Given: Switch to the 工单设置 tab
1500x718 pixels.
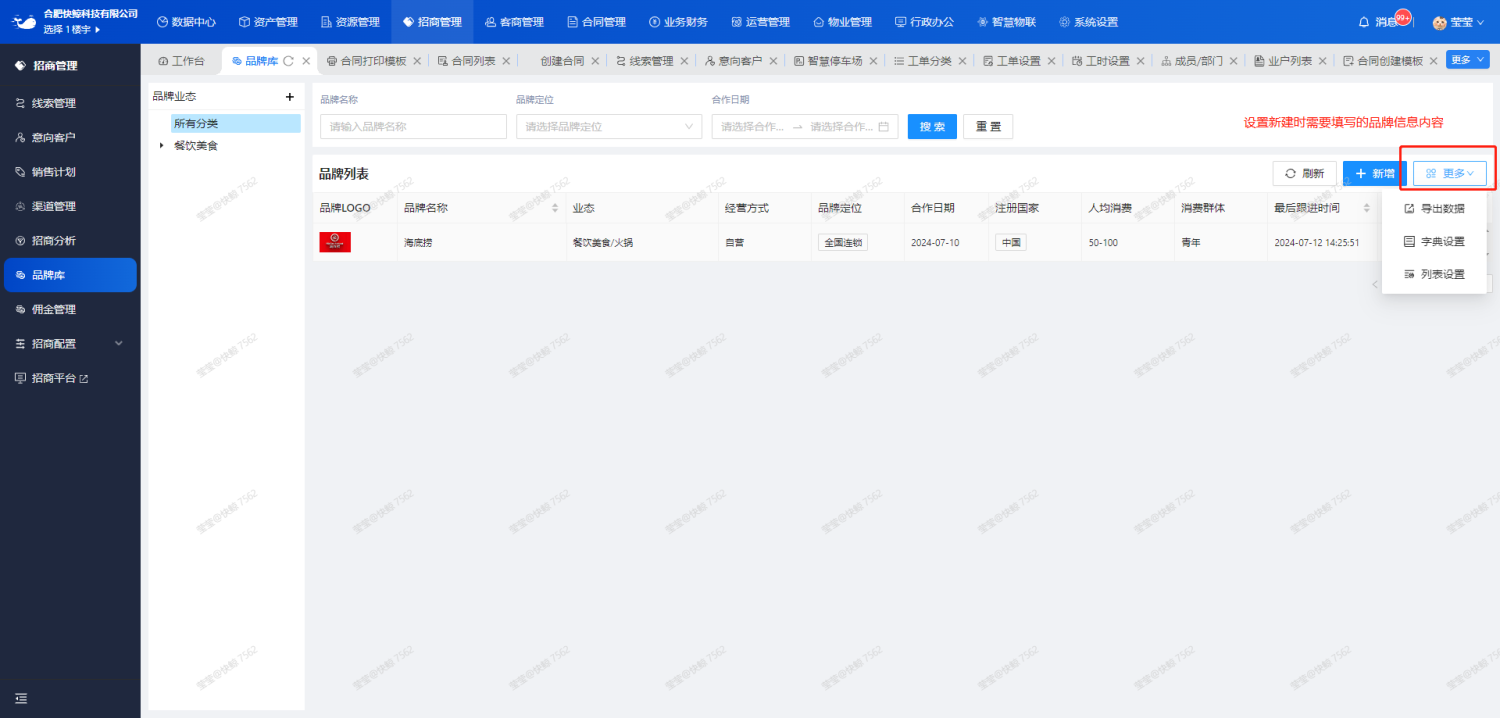Looking at the screenshot, I should 1012,61.
